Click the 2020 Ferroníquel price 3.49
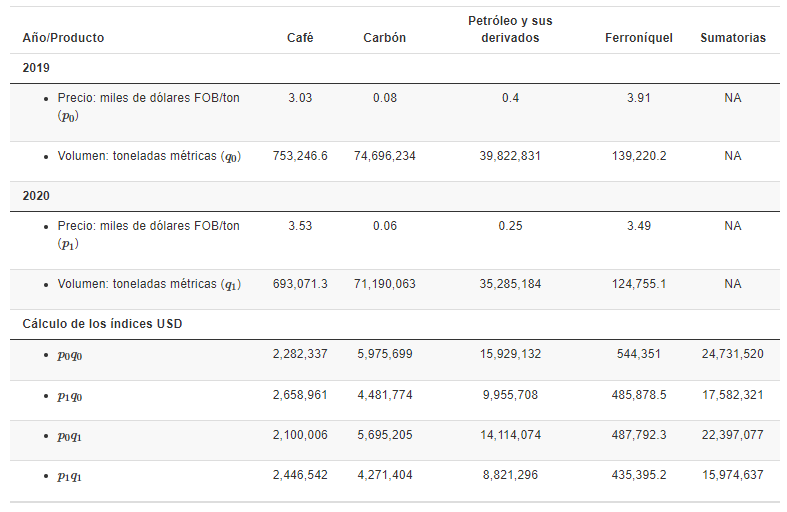Image resolution: width=787 pixels, height=512 pixels. pyautogui.click(x=639, y=226)
